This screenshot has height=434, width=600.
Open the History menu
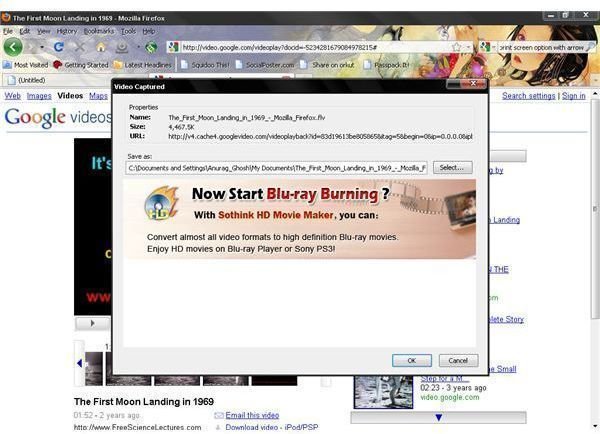point(67,31)
